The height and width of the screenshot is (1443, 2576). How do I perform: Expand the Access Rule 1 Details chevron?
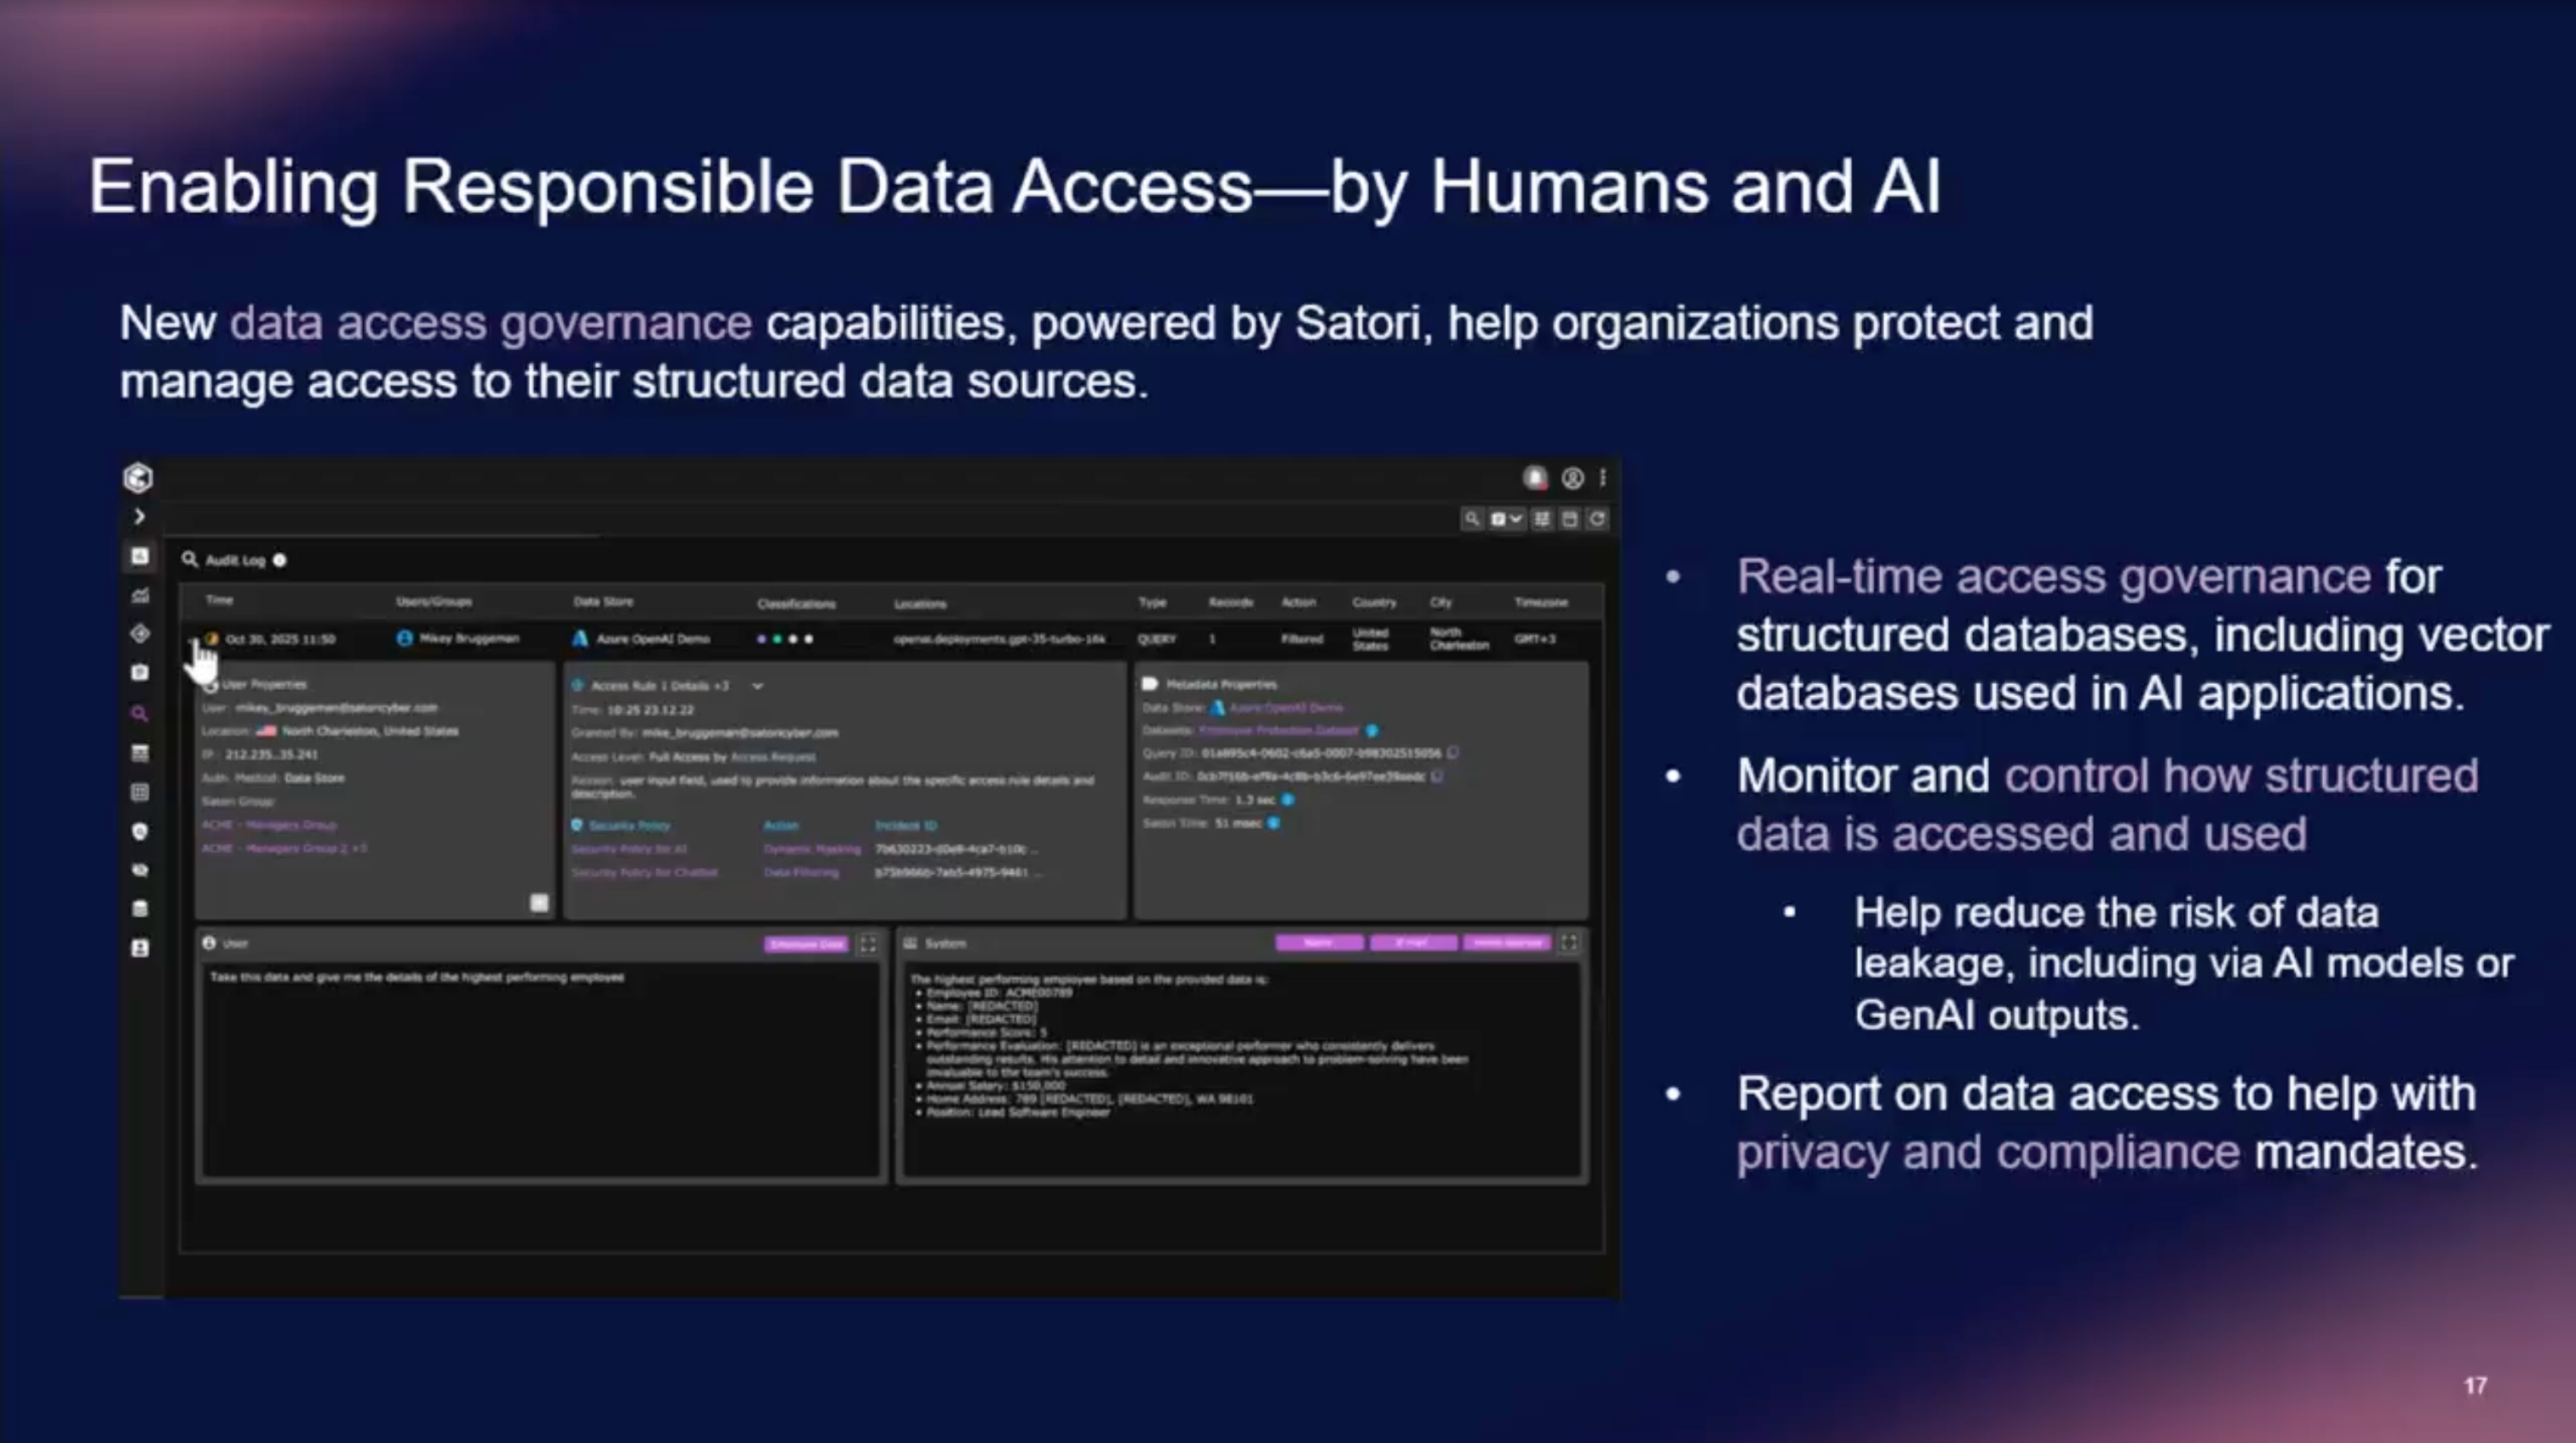click(x=758, y=687)
